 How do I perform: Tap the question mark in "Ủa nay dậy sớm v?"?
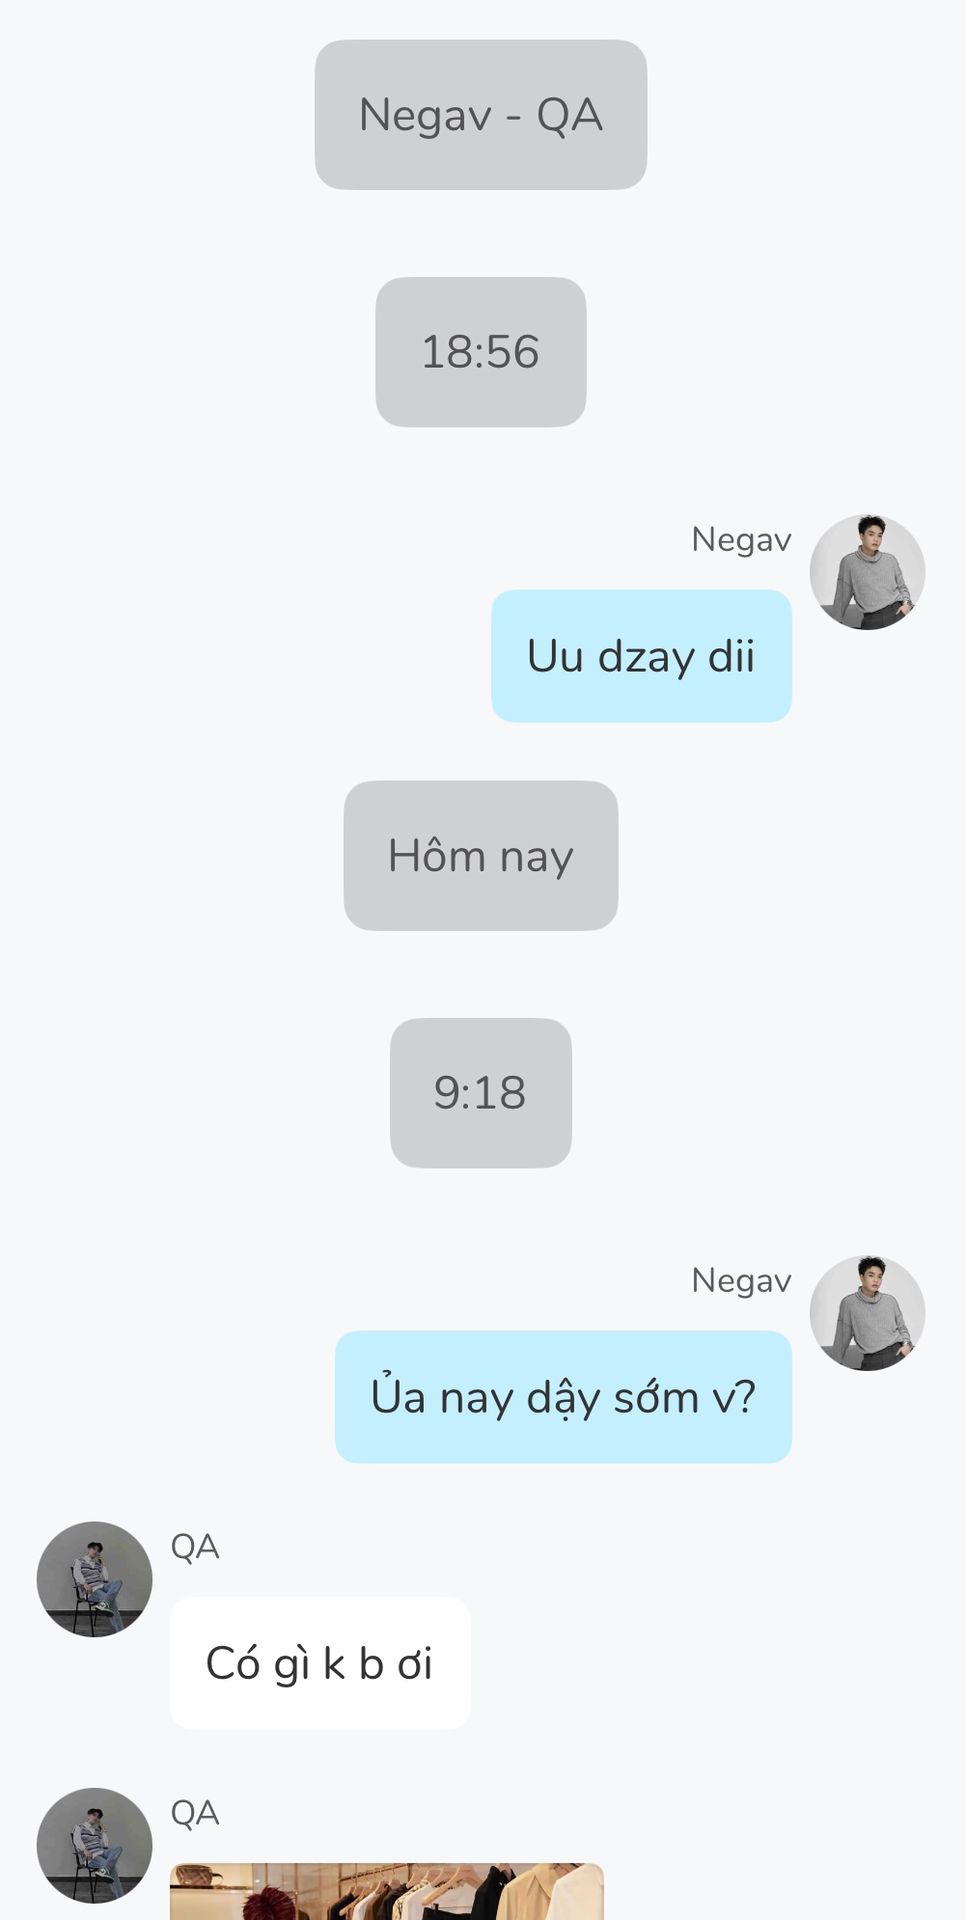[x=745, y=1396]
